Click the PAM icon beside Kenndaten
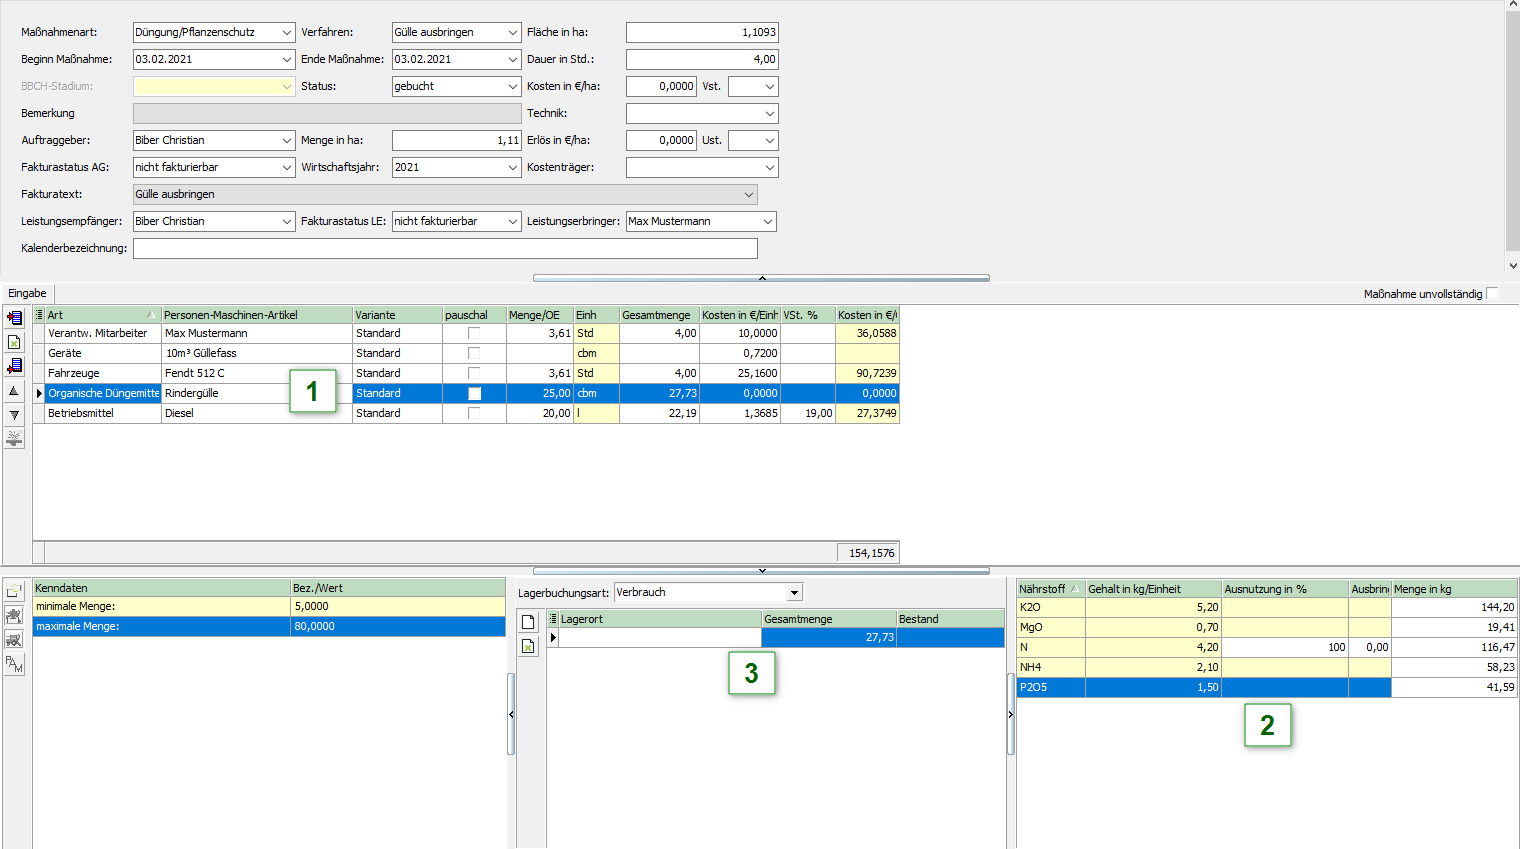 tap(14, 664)
